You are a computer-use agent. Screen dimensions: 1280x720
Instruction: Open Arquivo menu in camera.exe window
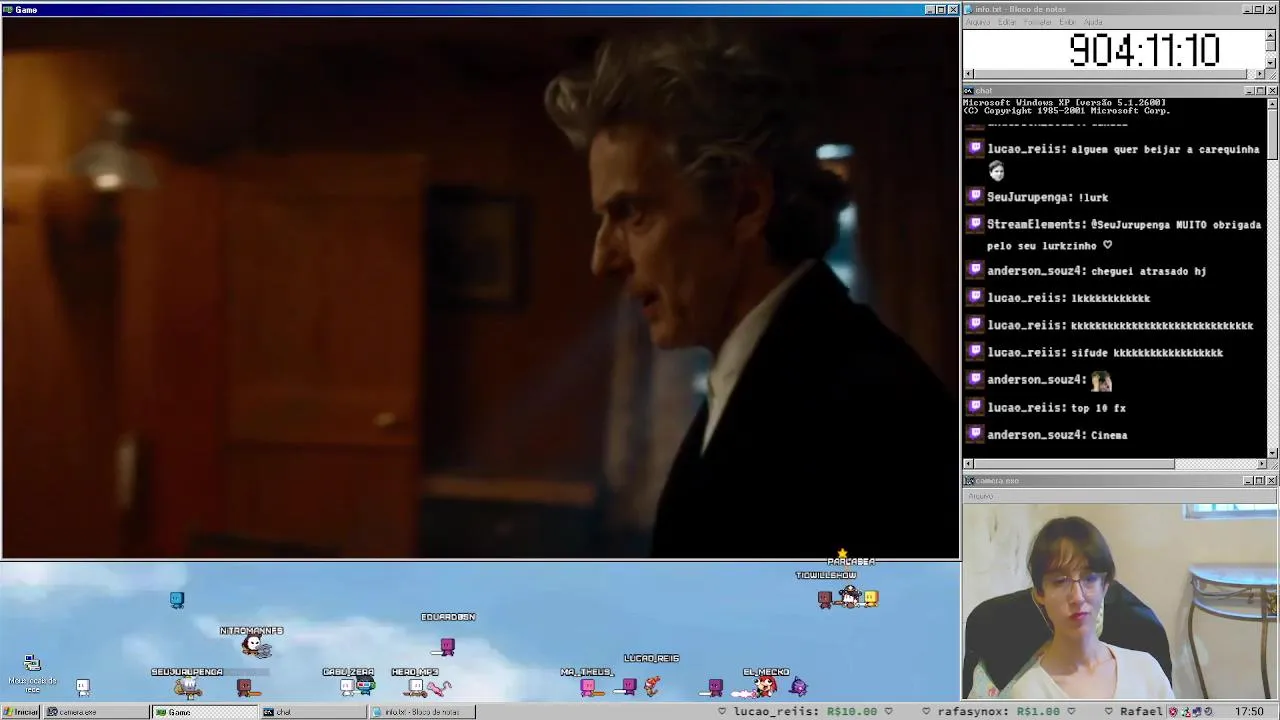980,496
